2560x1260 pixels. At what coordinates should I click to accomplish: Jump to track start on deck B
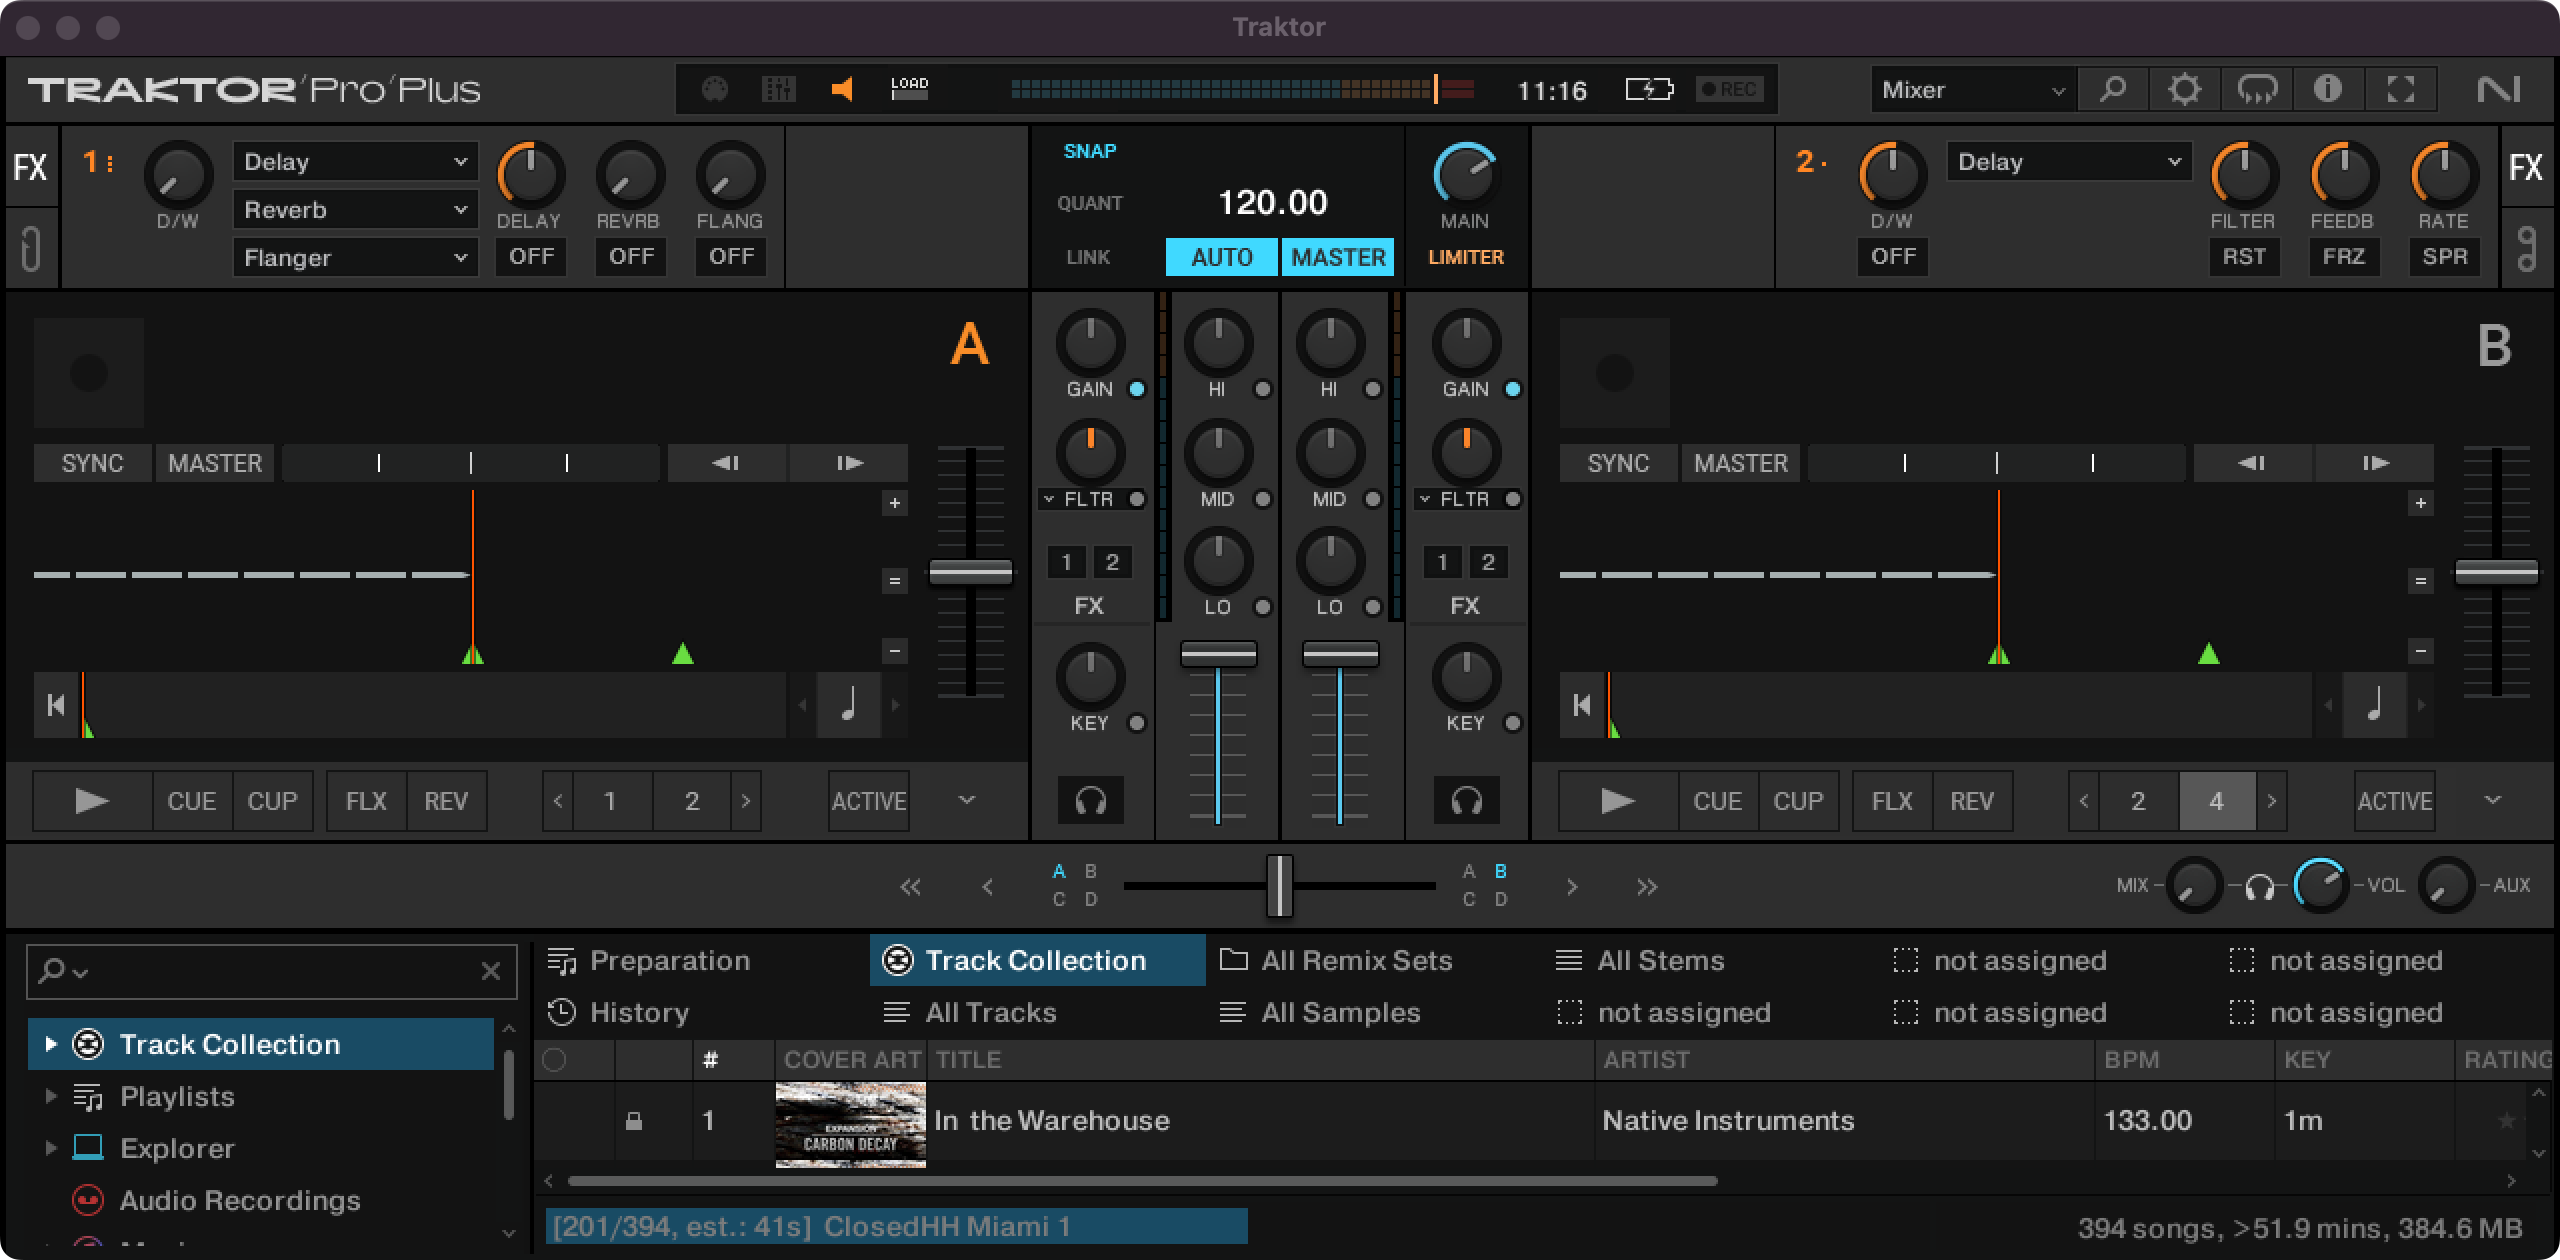1581,705
